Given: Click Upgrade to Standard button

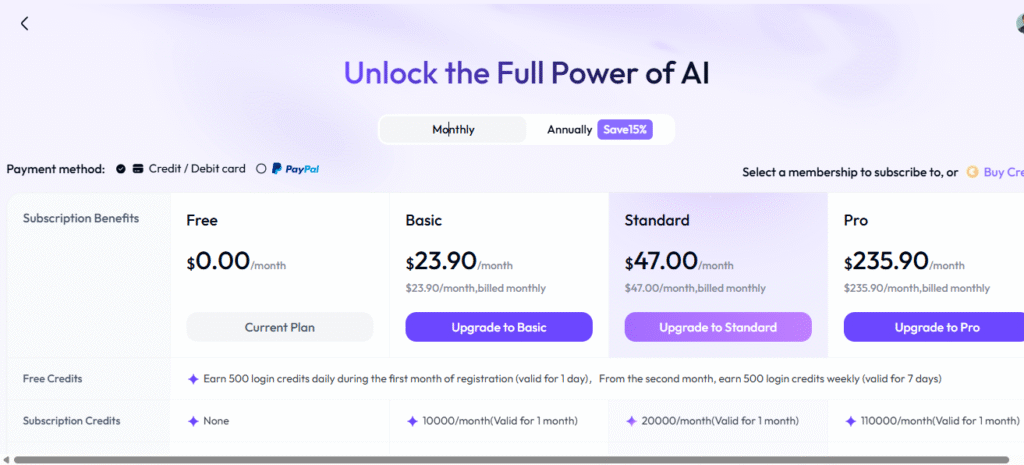Looking at the screenshot, I should (718, 327).
